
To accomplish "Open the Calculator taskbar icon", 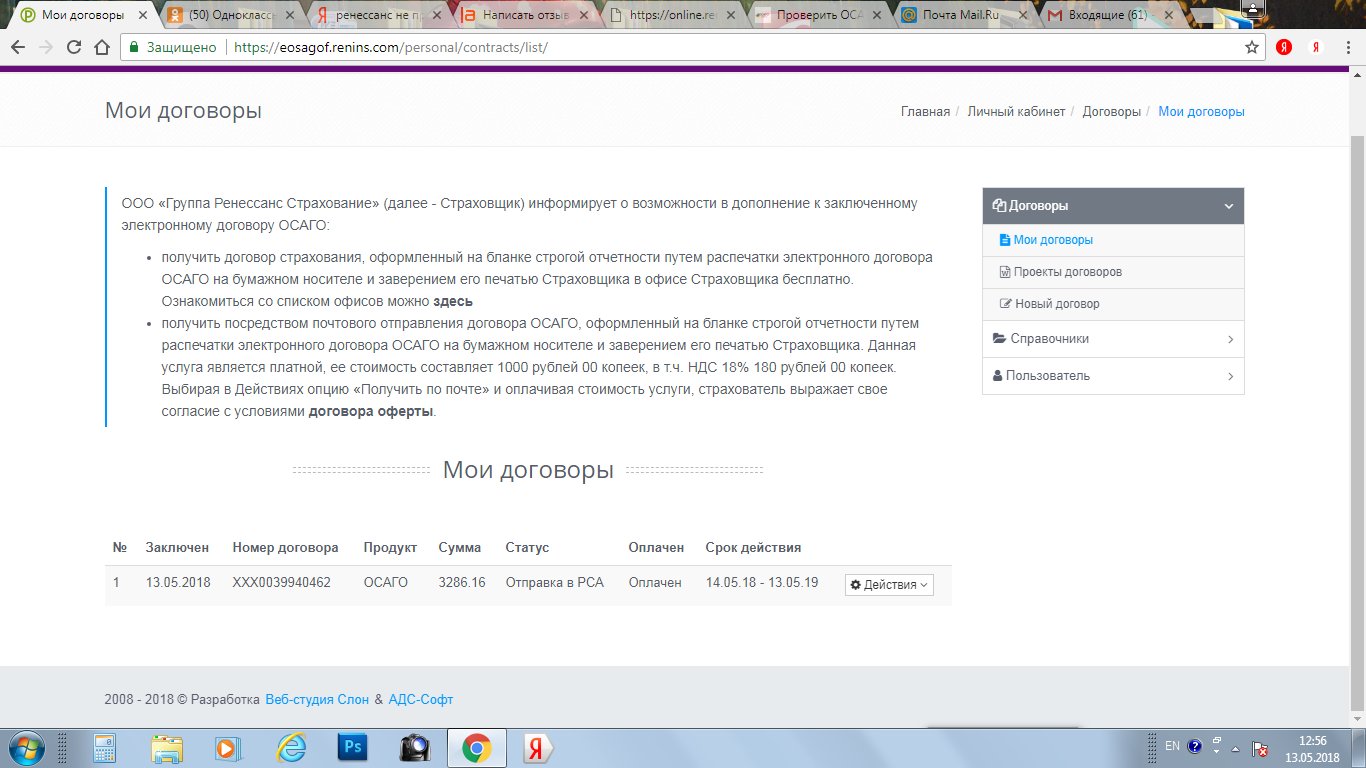I will (x=105, y=747).
